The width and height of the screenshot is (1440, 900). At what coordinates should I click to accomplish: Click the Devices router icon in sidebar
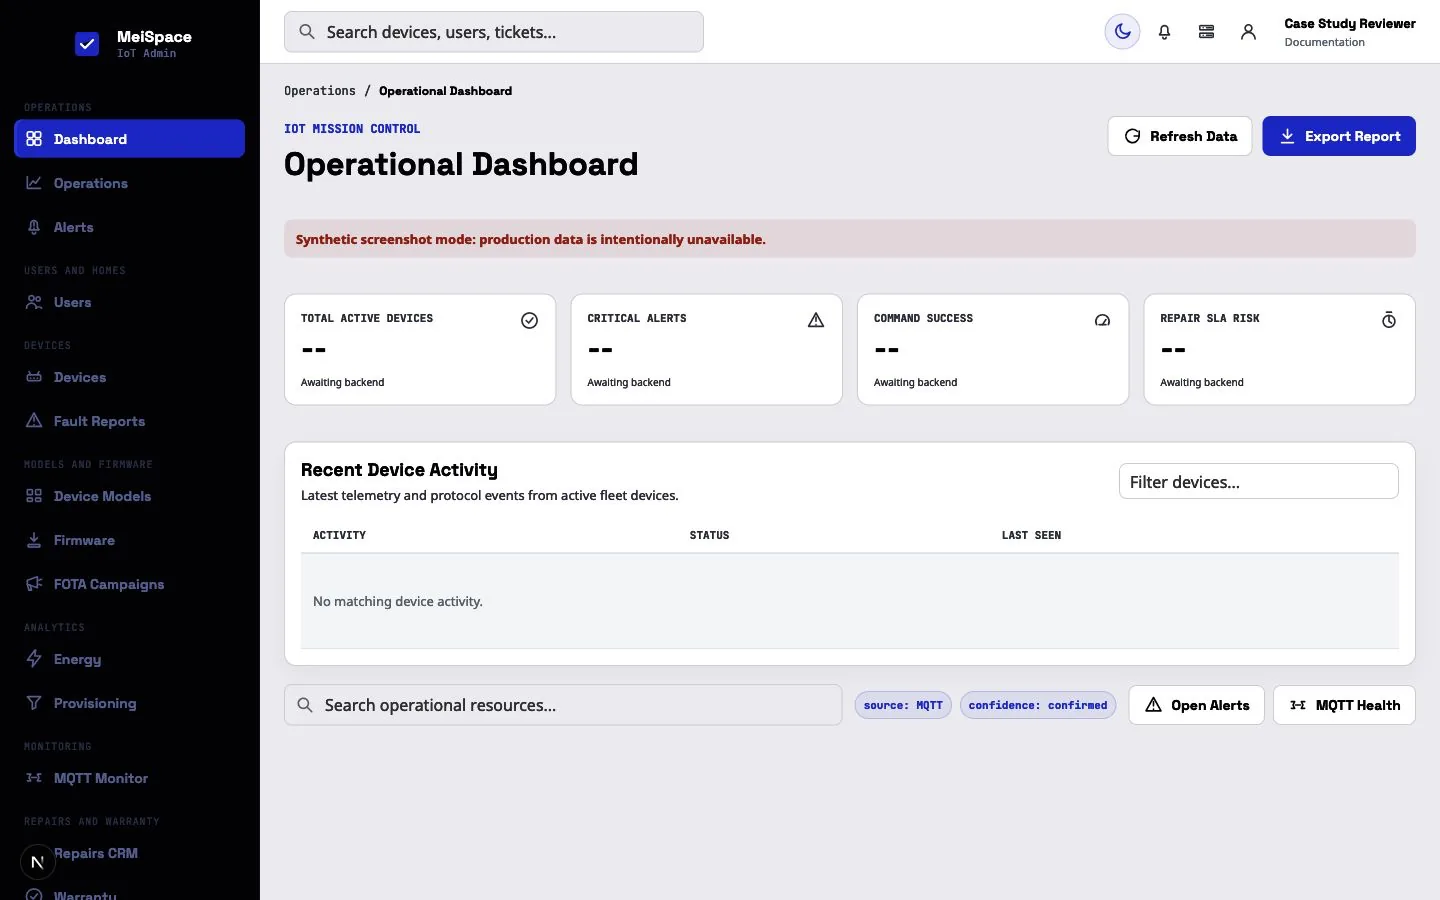(x=34, y=377)
